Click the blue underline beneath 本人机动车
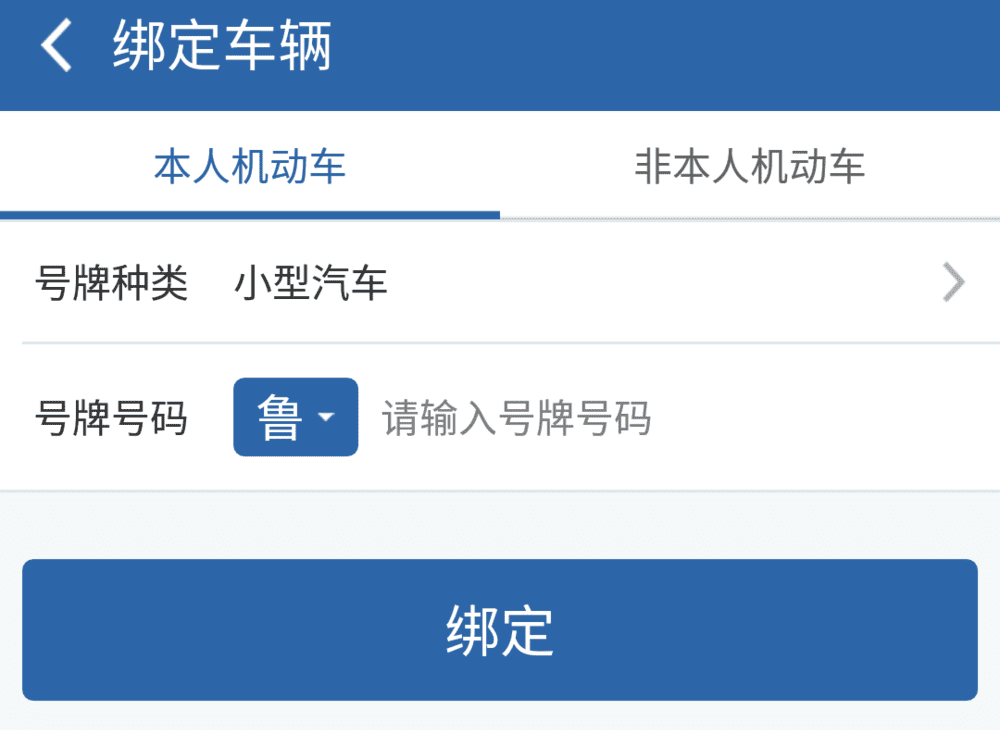The height and width of the screenshot is (730, 1000). tap(250, 215)
